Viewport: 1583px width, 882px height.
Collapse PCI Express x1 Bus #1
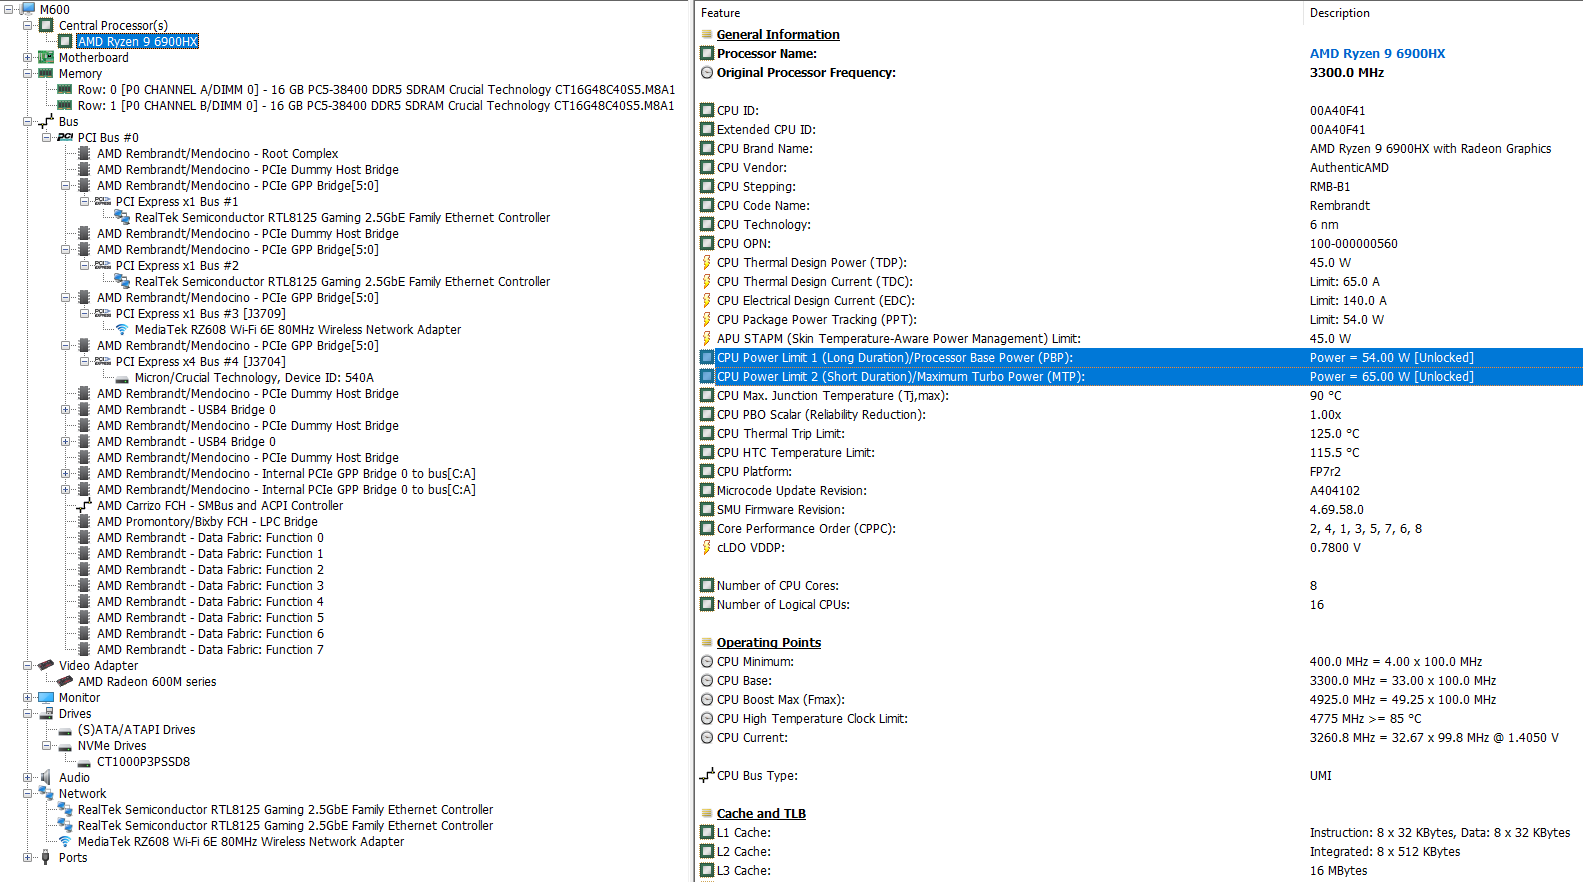[85, 201]
